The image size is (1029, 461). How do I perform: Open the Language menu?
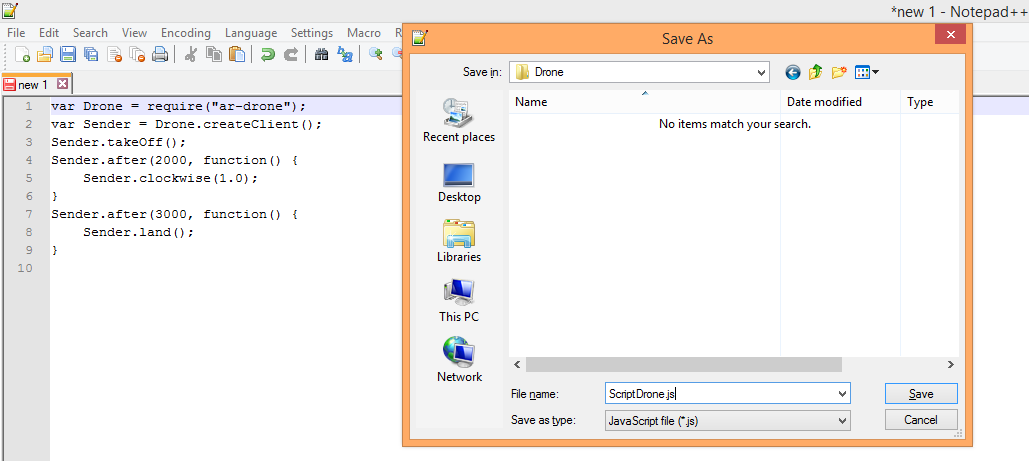pos(251,33)
